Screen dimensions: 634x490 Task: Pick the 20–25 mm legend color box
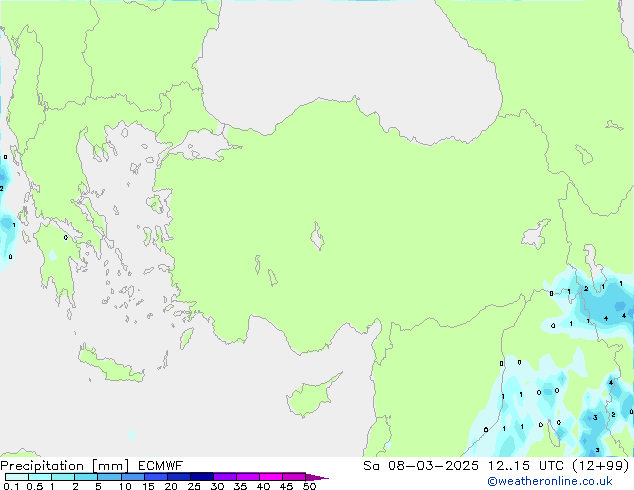coord(179,477)
